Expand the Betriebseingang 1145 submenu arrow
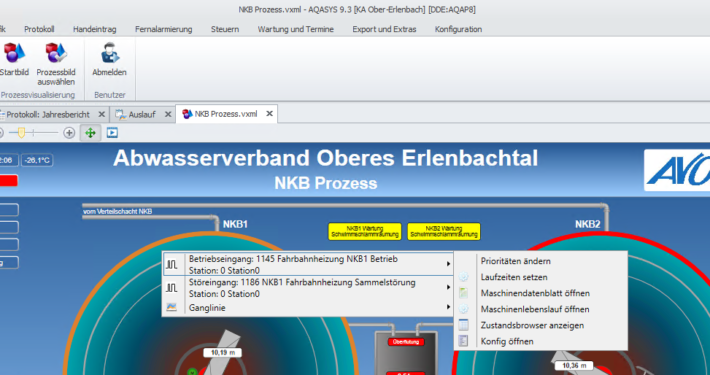Screen dimensions: 710x375 tap(448, 264)
